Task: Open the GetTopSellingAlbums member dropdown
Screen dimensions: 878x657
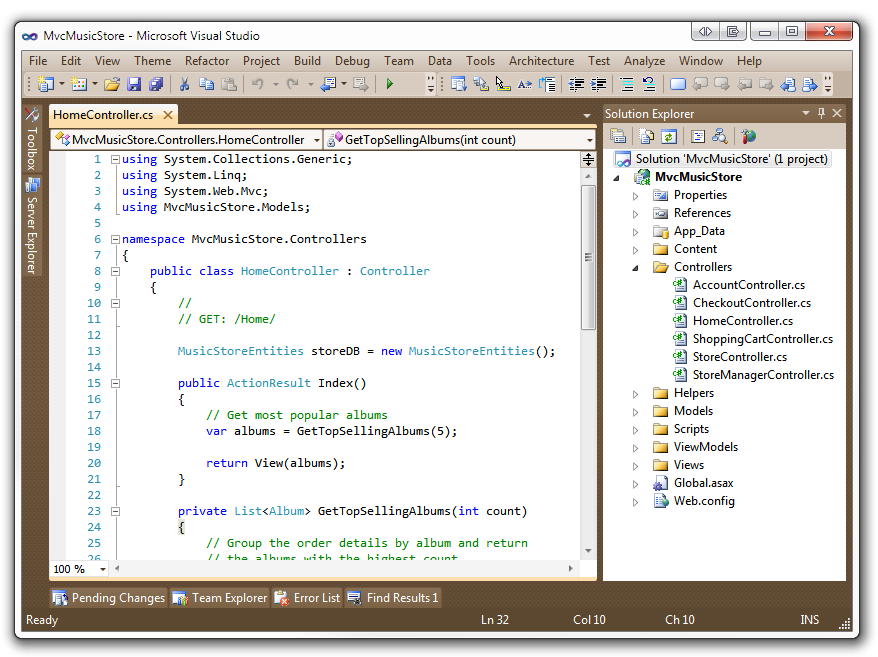Action: coord(588,140)
